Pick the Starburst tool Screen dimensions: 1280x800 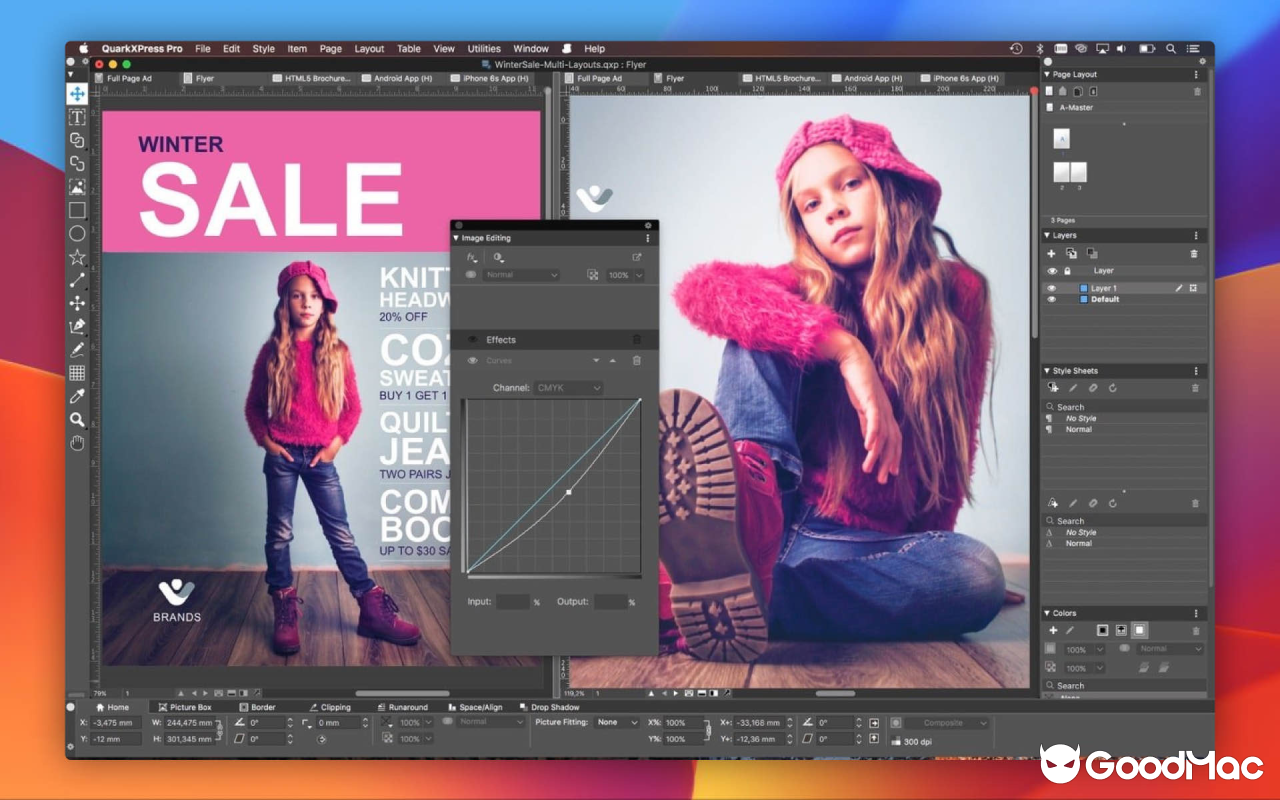point(77,256)
